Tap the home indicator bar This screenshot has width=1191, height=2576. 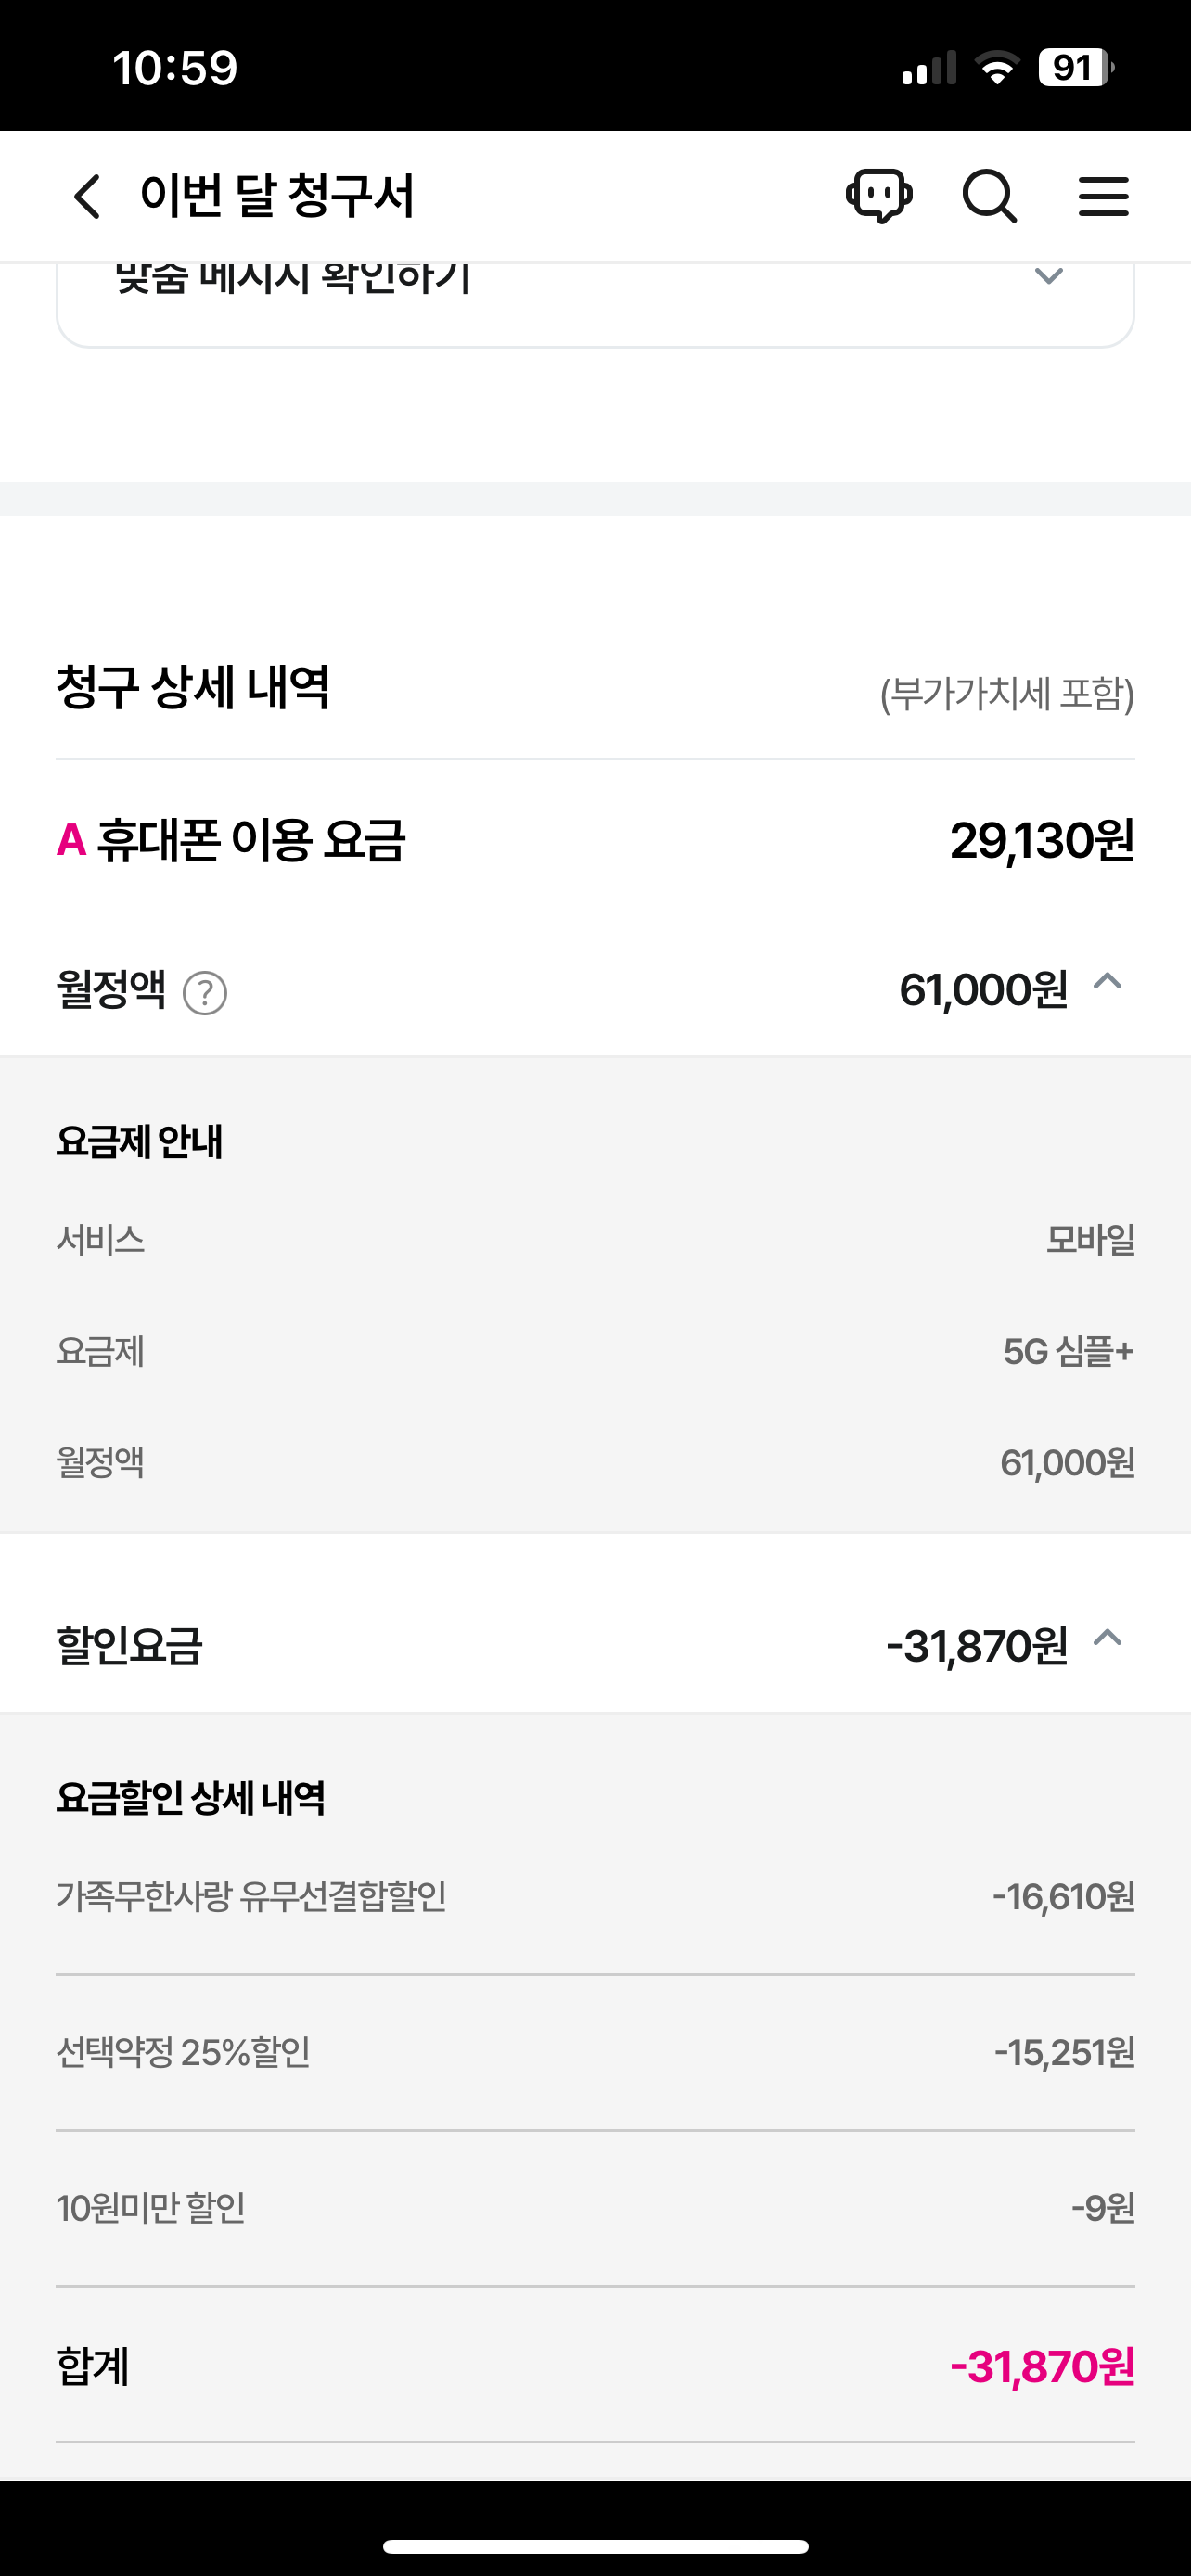595,2546
